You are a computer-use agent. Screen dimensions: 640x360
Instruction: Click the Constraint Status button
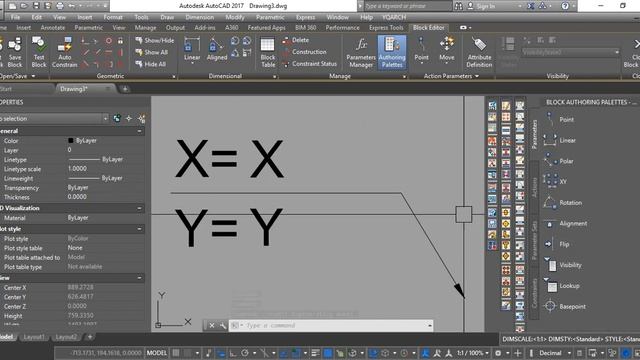click(309, 64)
